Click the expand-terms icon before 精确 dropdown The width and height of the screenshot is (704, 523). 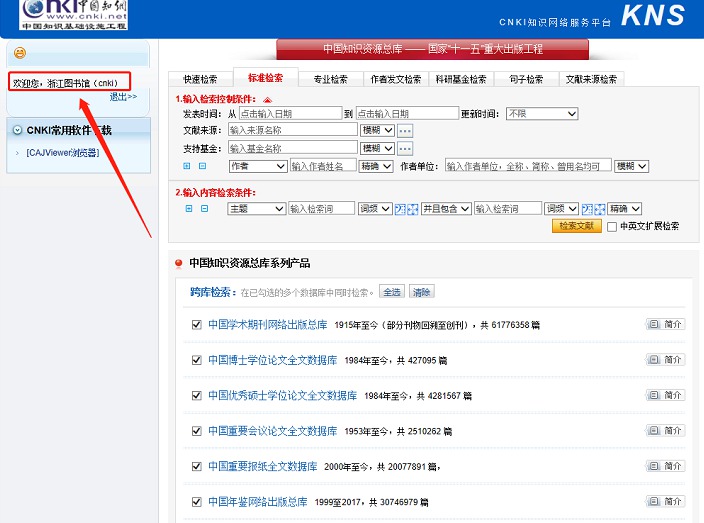[x=599, y=209]
